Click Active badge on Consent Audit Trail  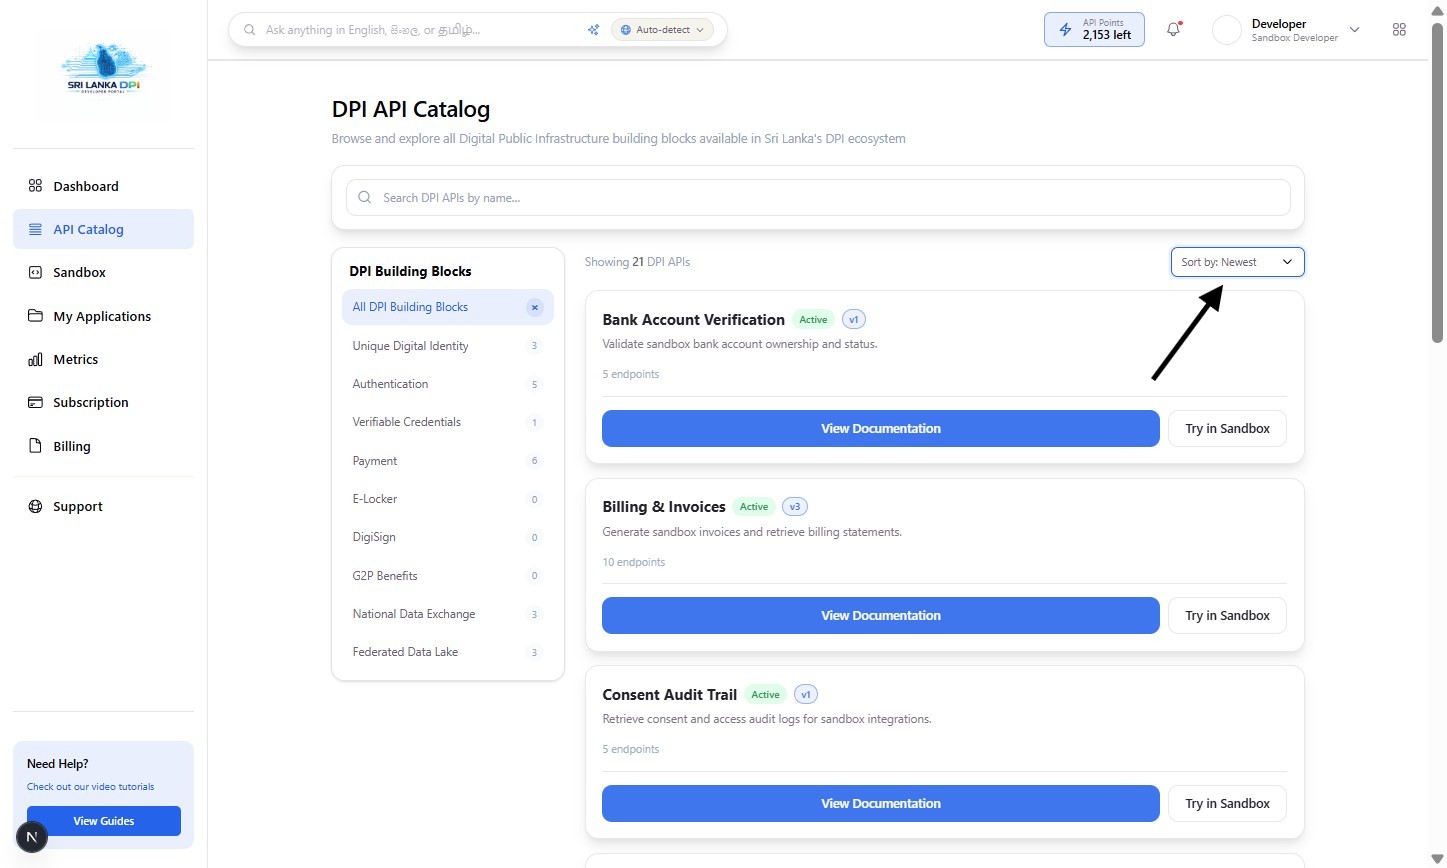coord(765,694)
